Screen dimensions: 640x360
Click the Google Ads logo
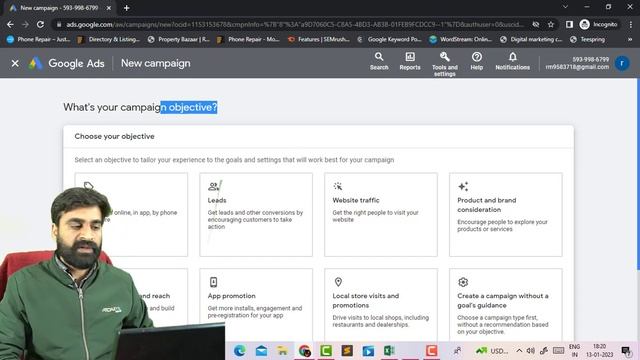(x=67, y=63)
